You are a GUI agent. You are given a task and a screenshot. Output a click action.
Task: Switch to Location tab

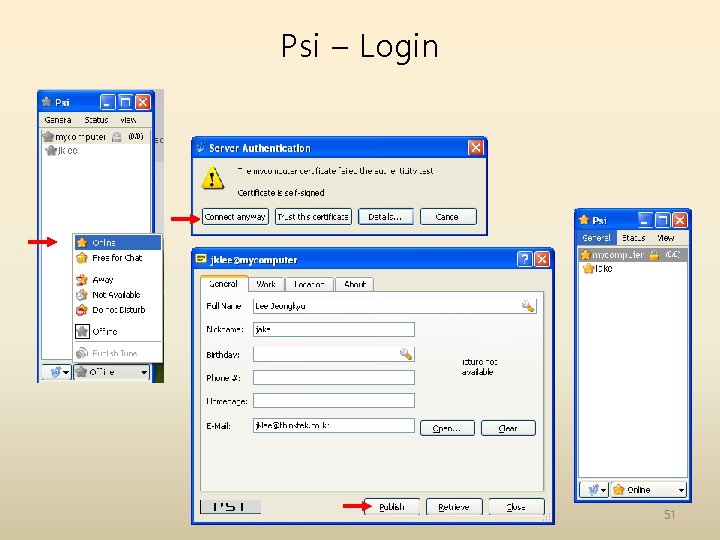309,284
